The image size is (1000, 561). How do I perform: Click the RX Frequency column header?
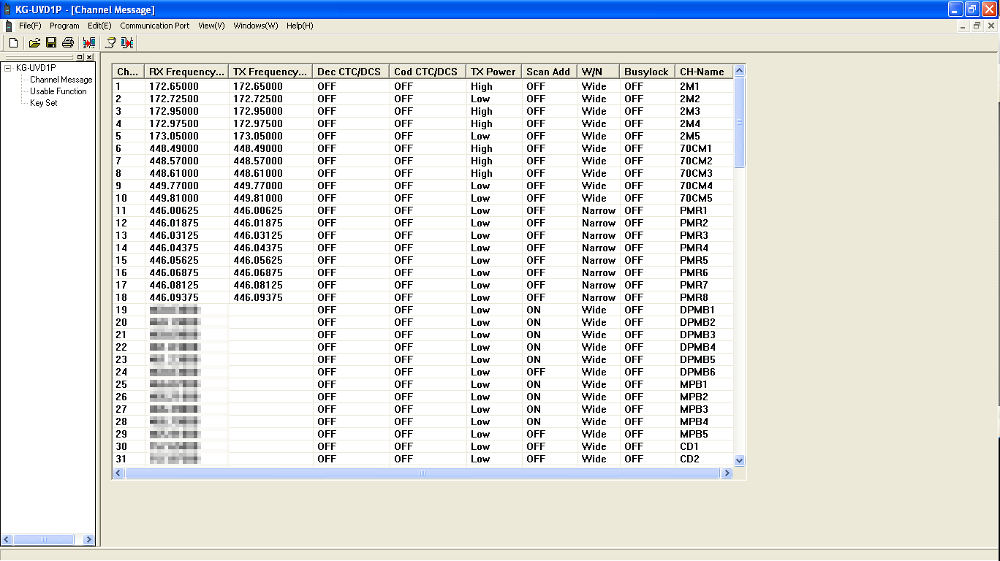(186, 71)
